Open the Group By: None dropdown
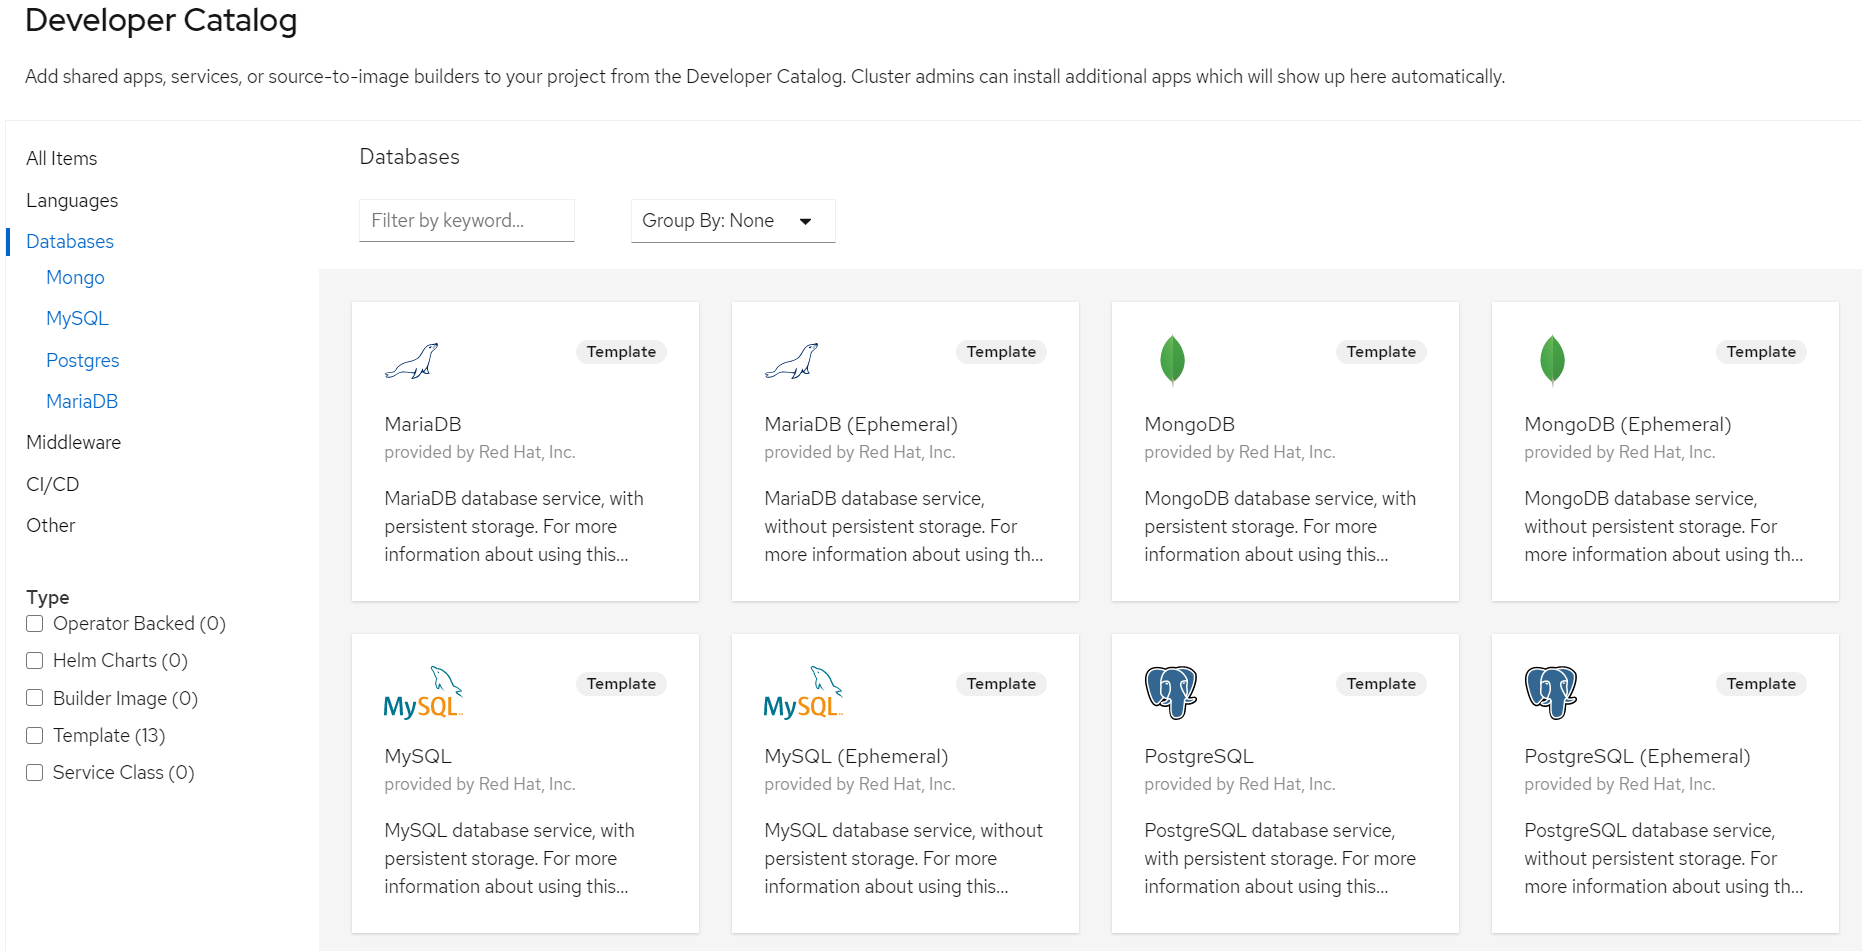1862x951 pixels. [x=733, y=221]
